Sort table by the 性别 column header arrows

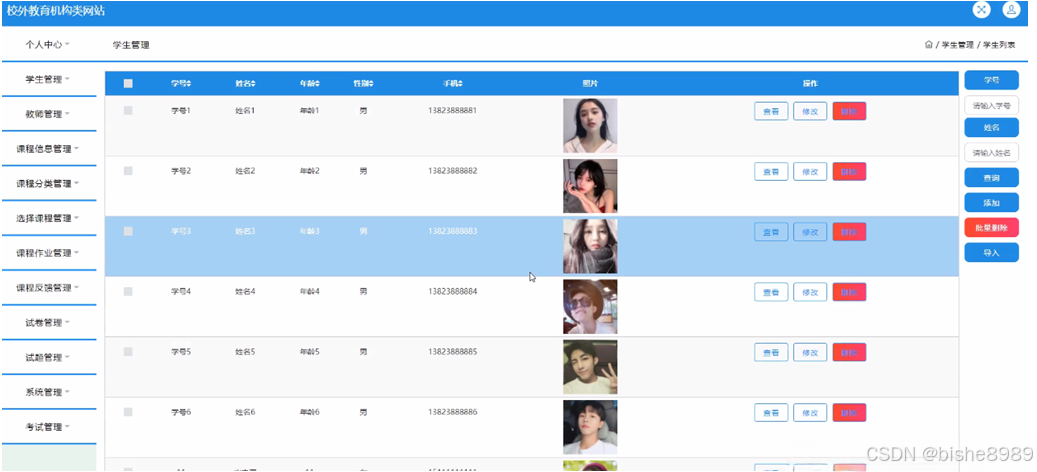371,84
